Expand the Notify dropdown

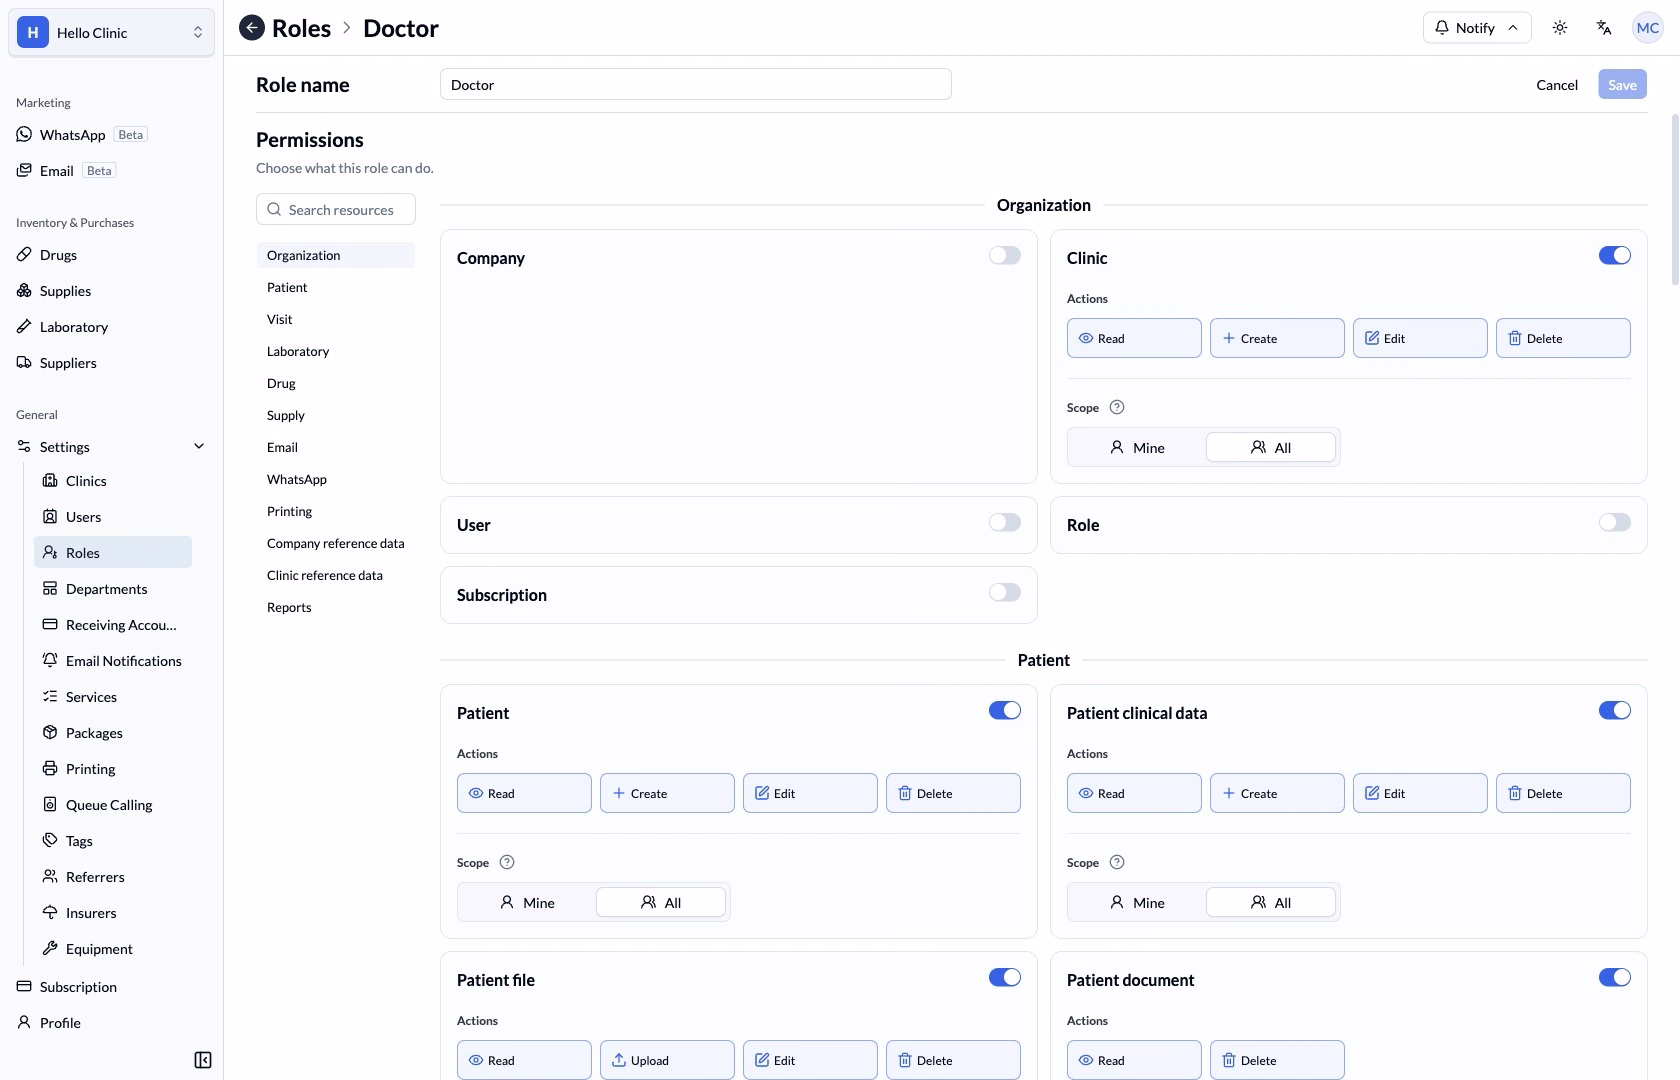point(1477,28)
